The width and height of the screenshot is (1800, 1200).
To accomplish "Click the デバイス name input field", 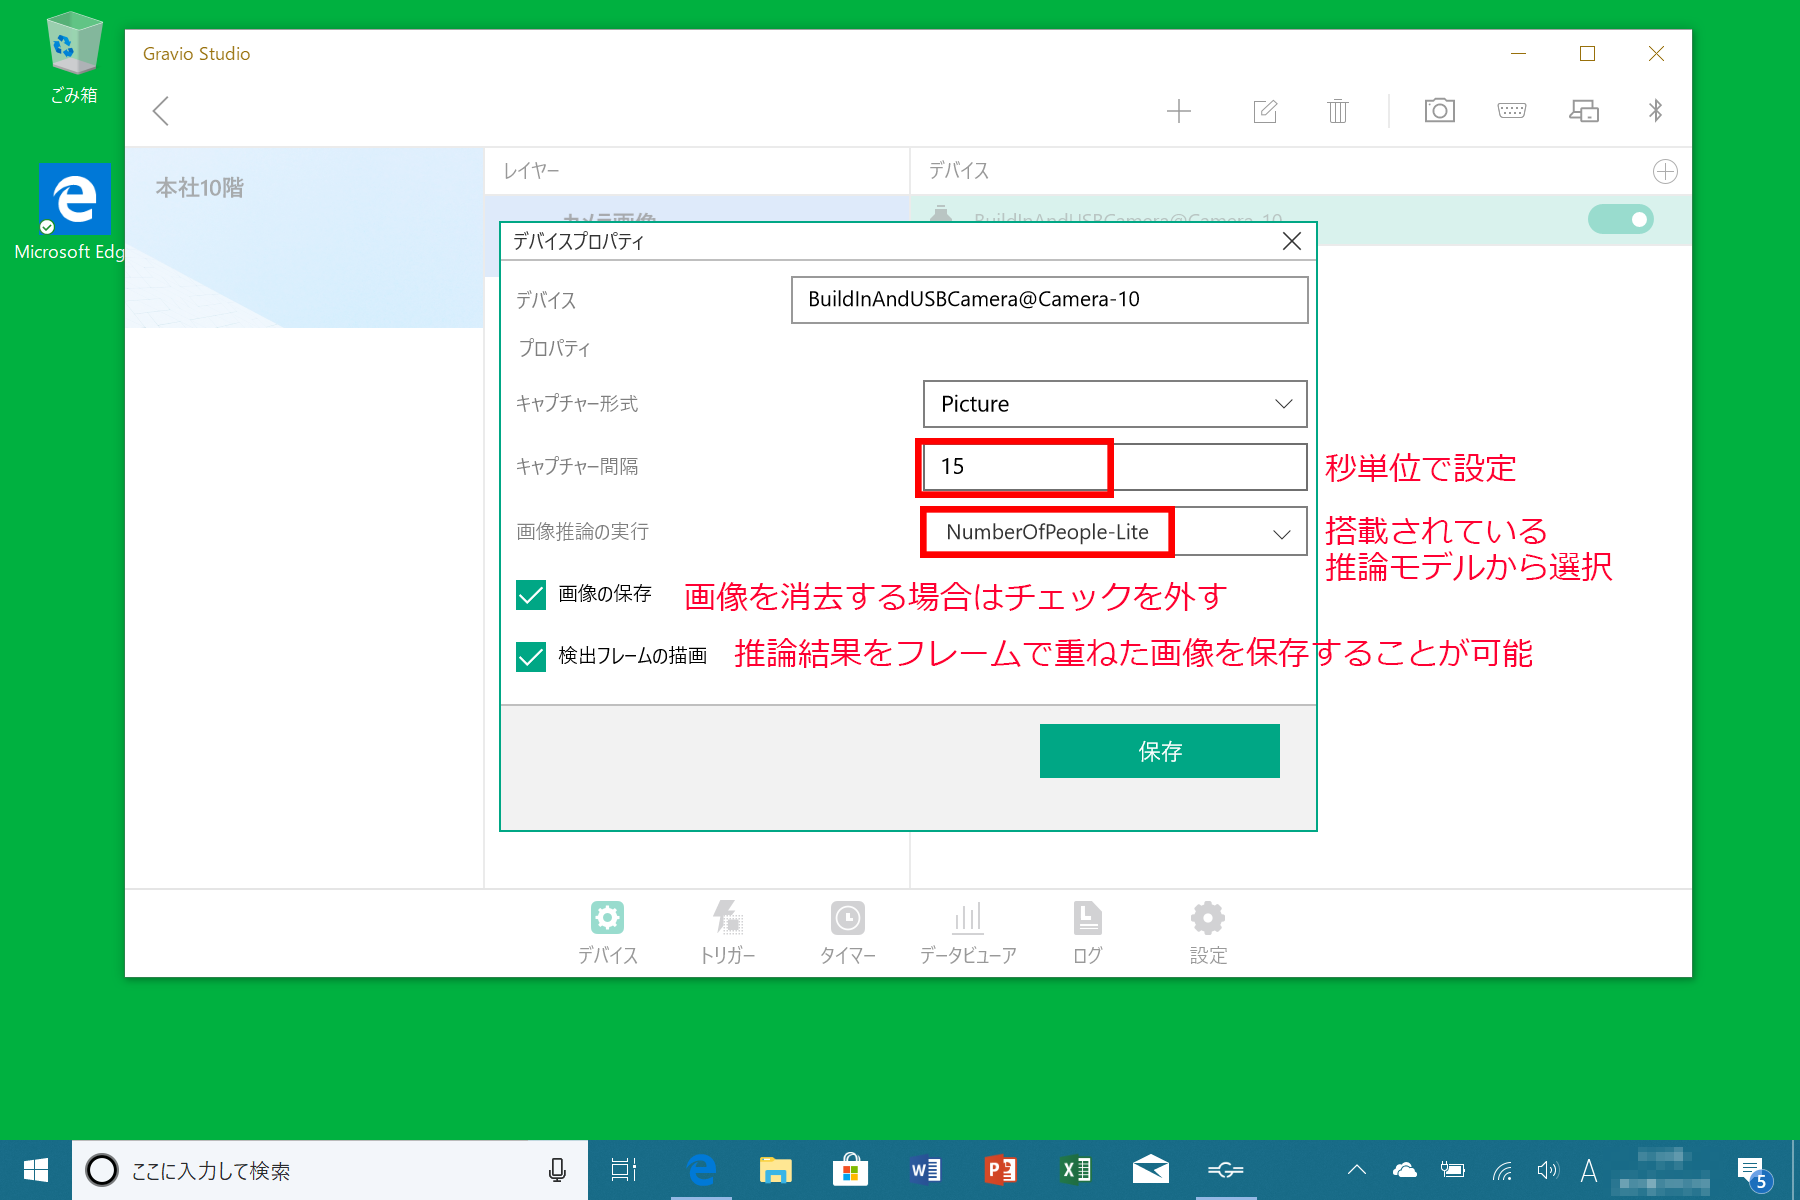I will coord(1049,300).
